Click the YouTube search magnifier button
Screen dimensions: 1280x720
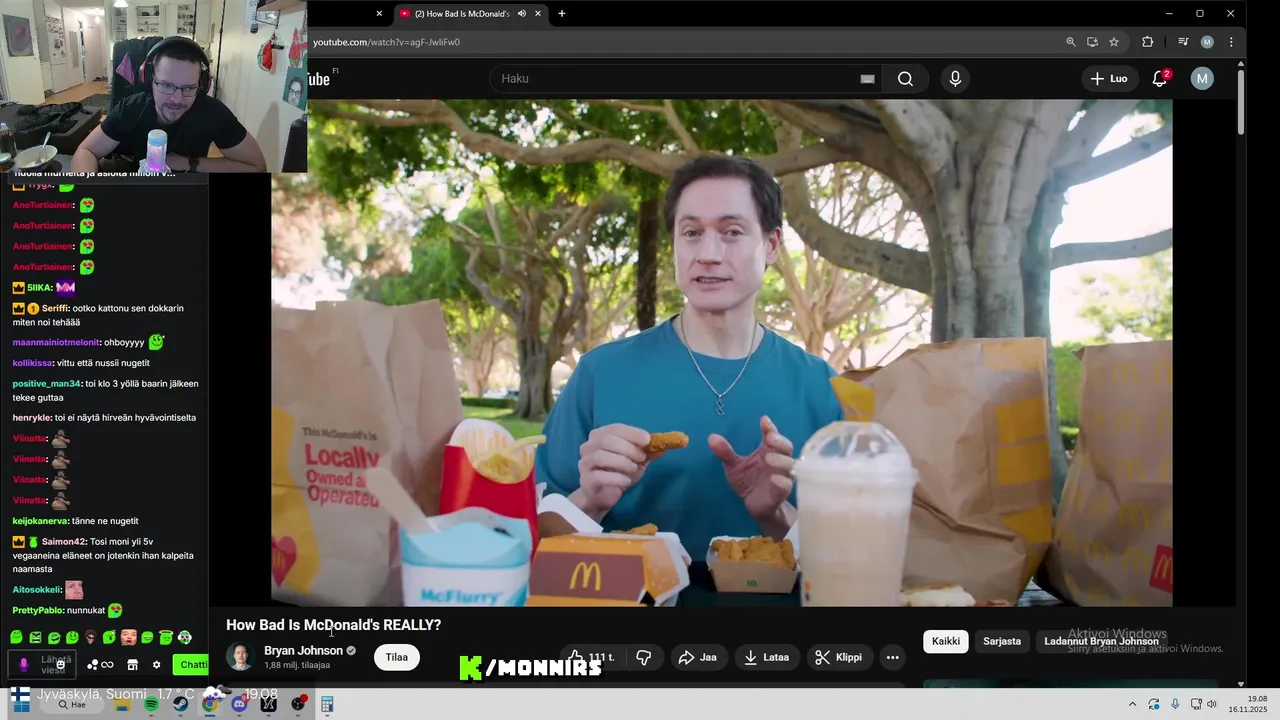click(x=905, y=79)
